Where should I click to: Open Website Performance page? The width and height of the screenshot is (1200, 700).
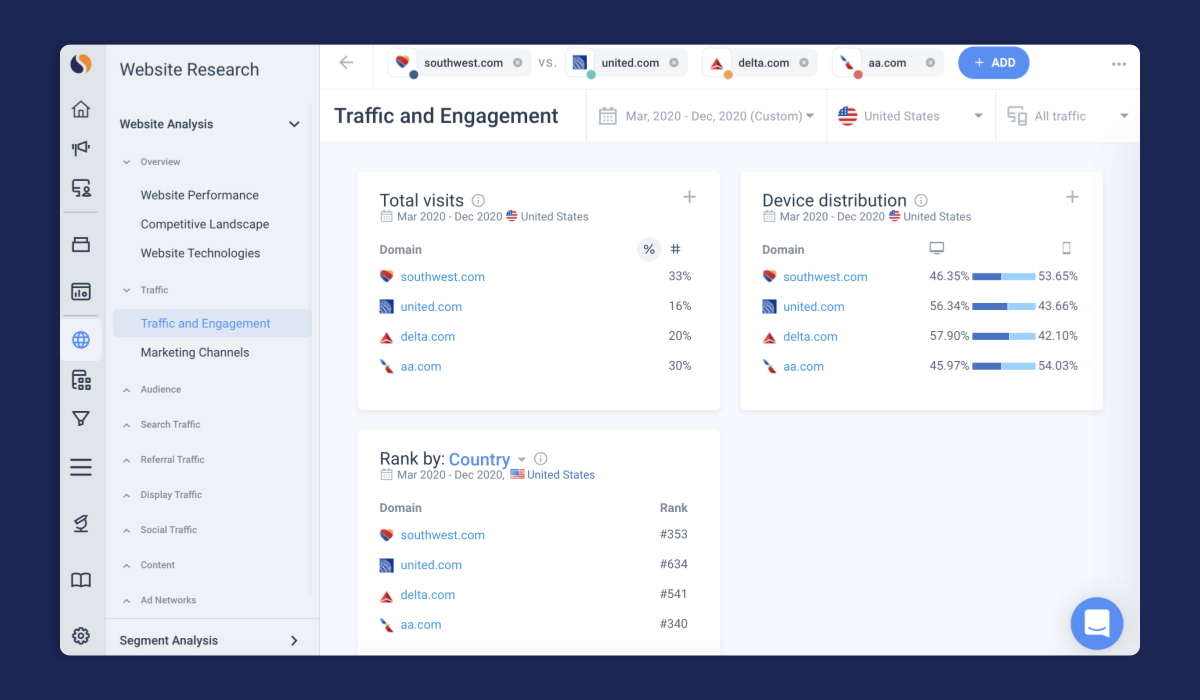[199, 195]
